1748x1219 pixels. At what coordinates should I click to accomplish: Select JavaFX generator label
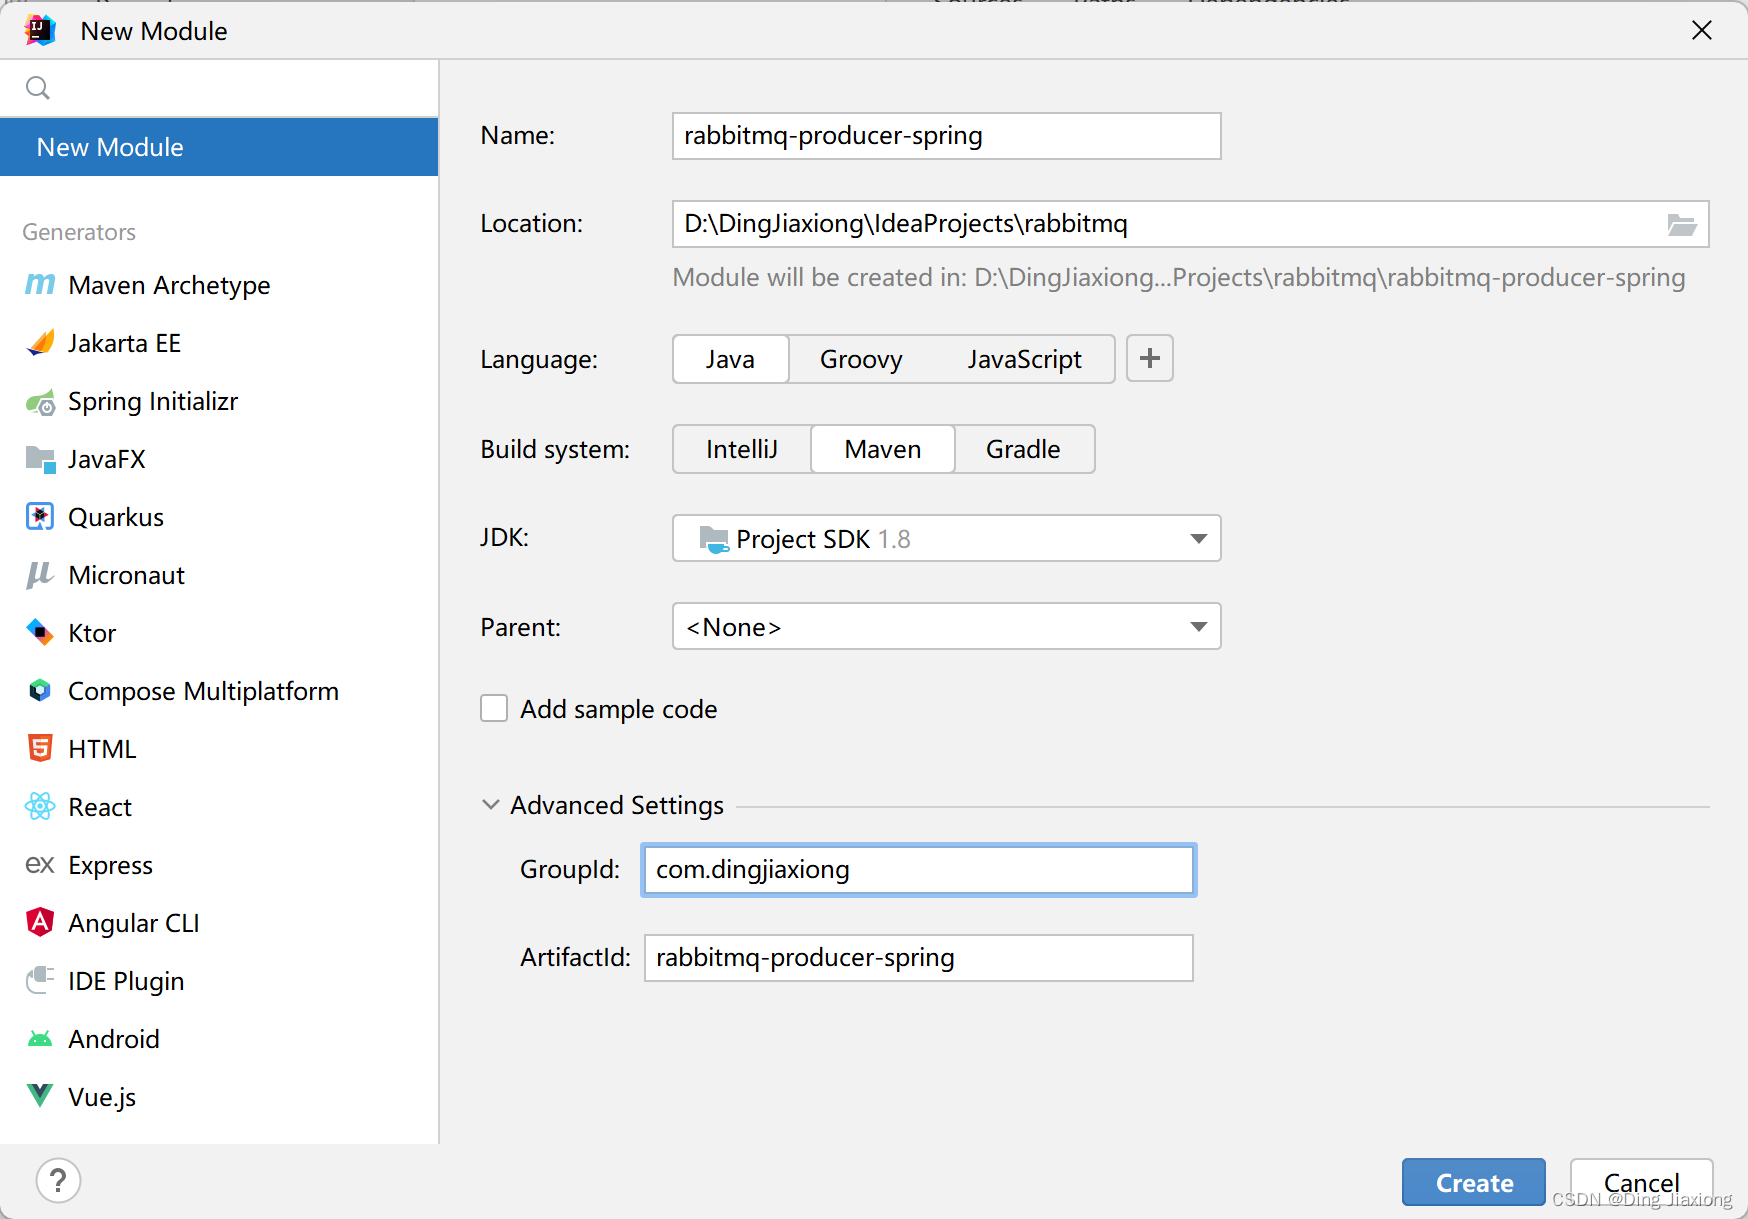107,459
